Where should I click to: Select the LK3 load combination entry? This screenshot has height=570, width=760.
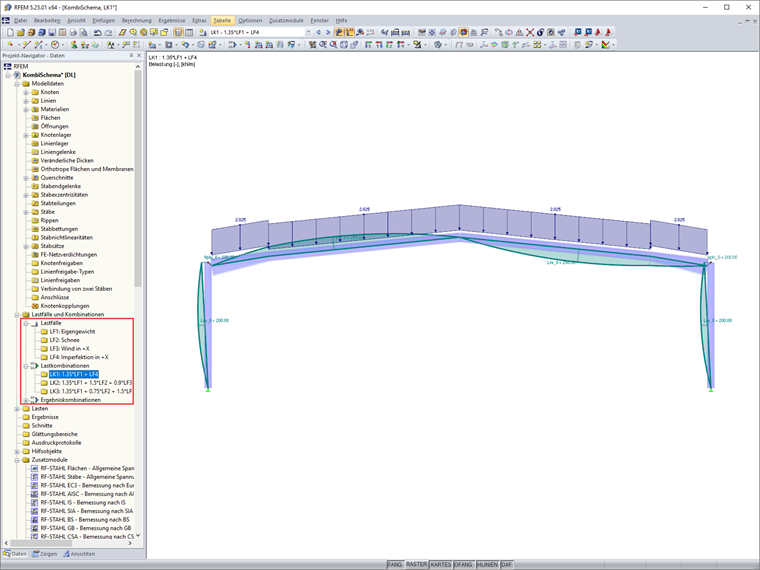tap(91, 391)
